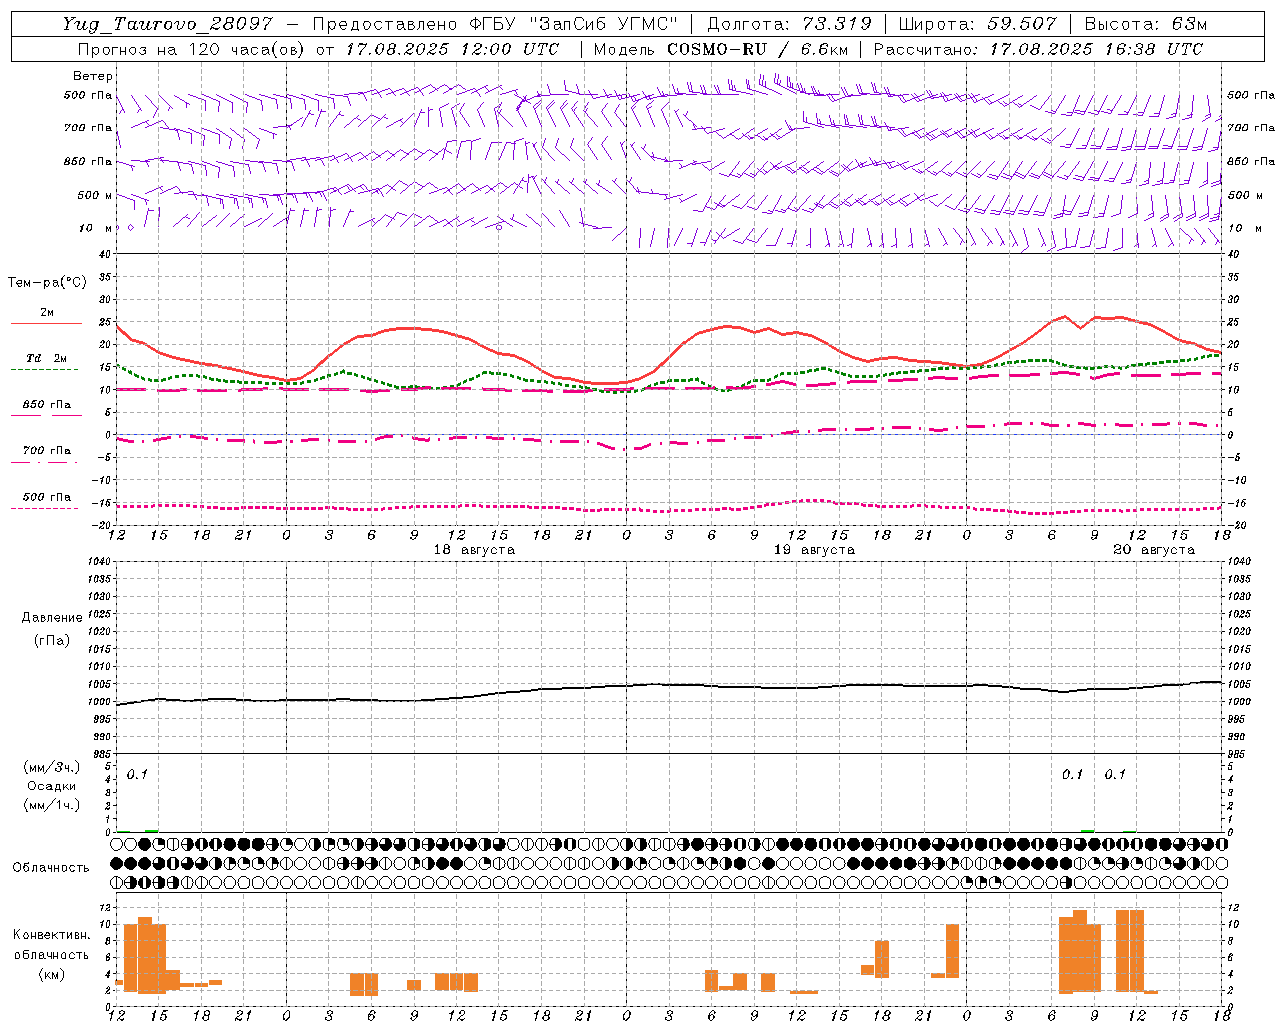The height and width of the screenshot is (1024, 1280).
Task: Click the red 2м temperature legend line
Action: [x=46, y=323]
